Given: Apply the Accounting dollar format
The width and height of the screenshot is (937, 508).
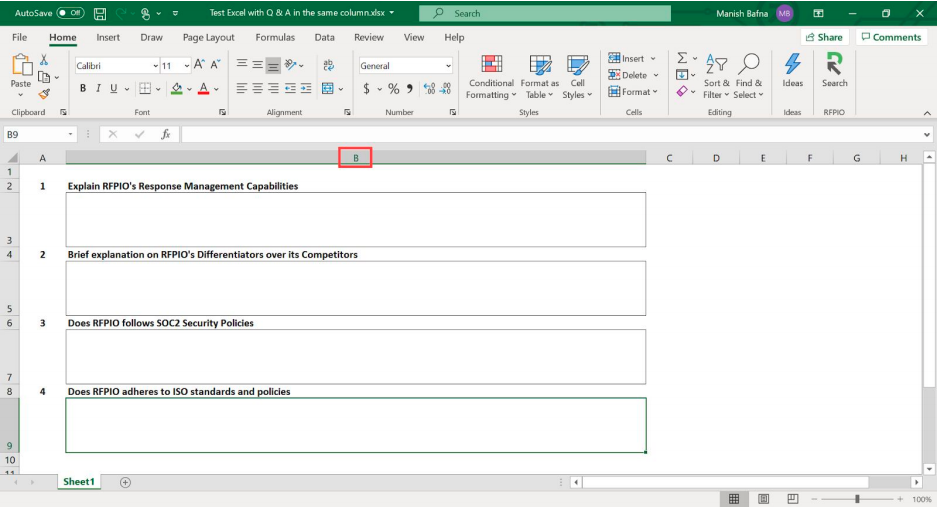Looking at the screenshot, I should coord(366,89).
